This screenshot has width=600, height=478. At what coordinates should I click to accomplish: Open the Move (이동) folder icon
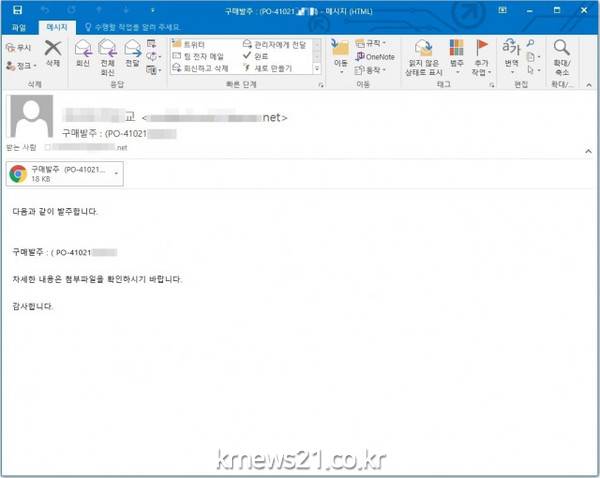(x=340, y=52)
